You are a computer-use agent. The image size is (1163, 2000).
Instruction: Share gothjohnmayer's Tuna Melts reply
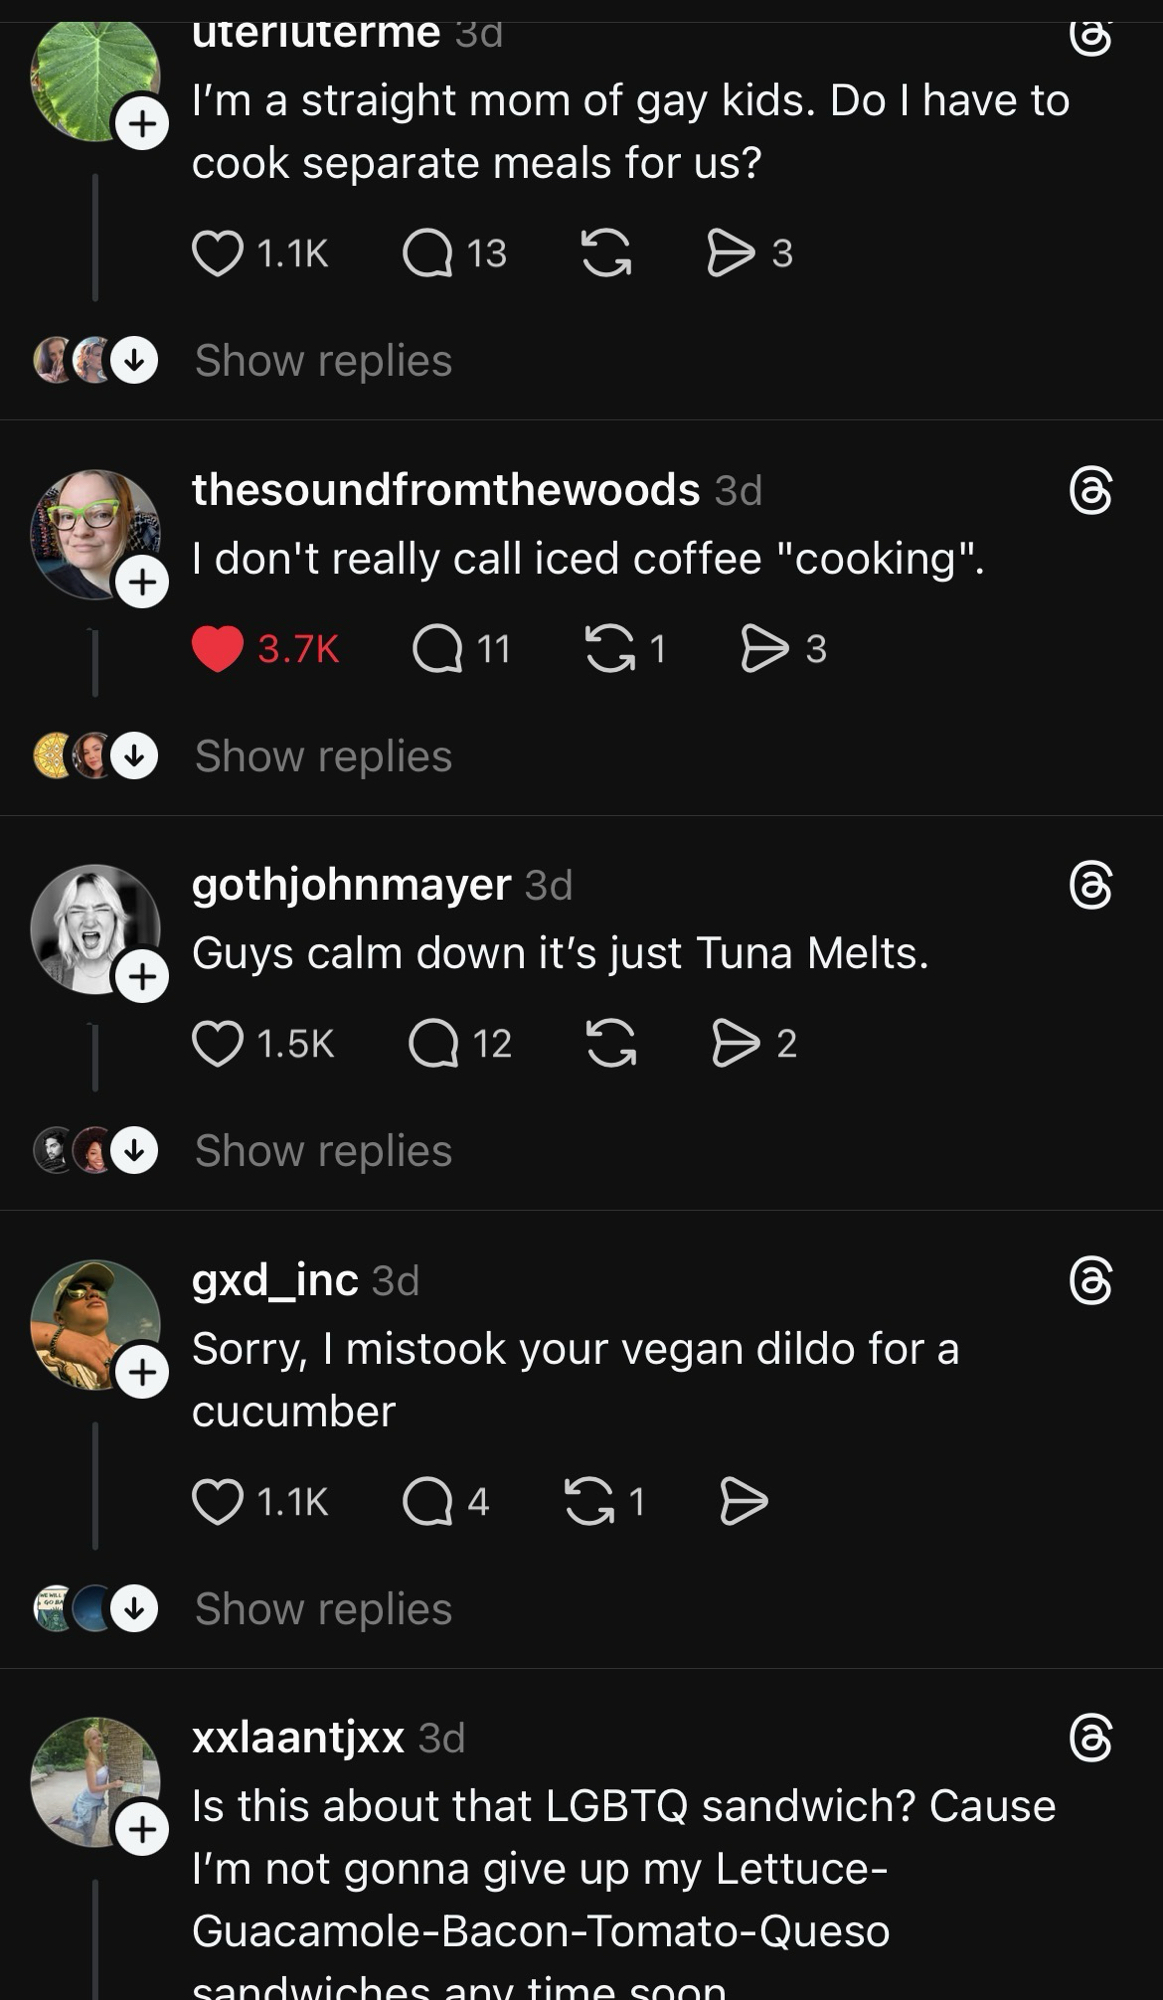coord(736,1044)
